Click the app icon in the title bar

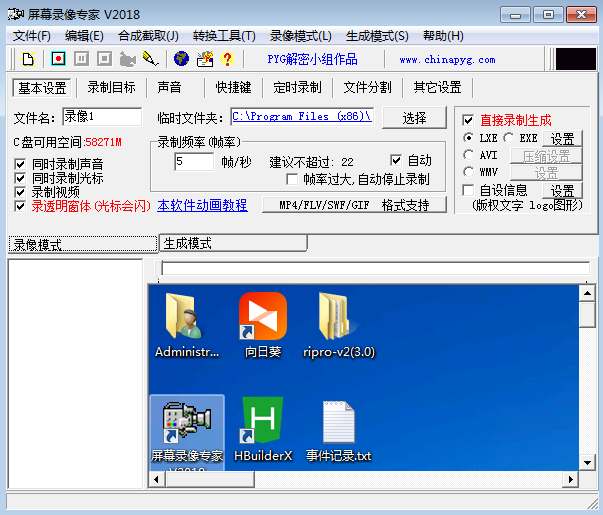(16, 14)
